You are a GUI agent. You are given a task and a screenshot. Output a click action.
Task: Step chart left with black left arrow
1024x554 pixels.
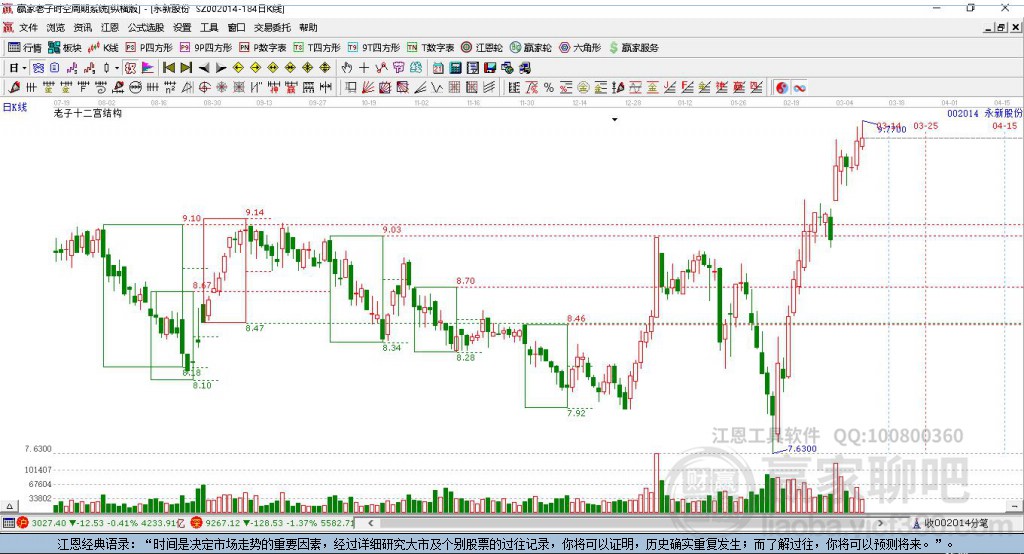(204, 68)
